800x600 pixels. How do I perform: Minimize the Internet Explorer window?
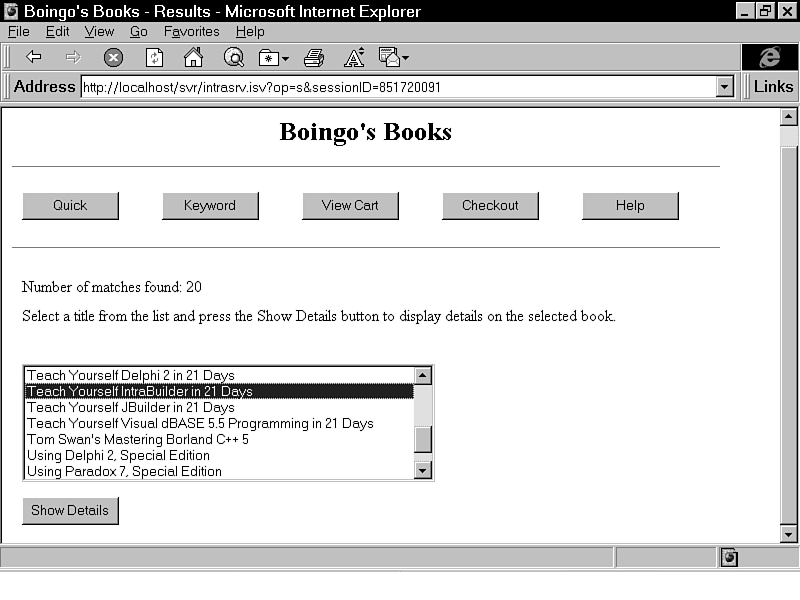tap(744, 11)
